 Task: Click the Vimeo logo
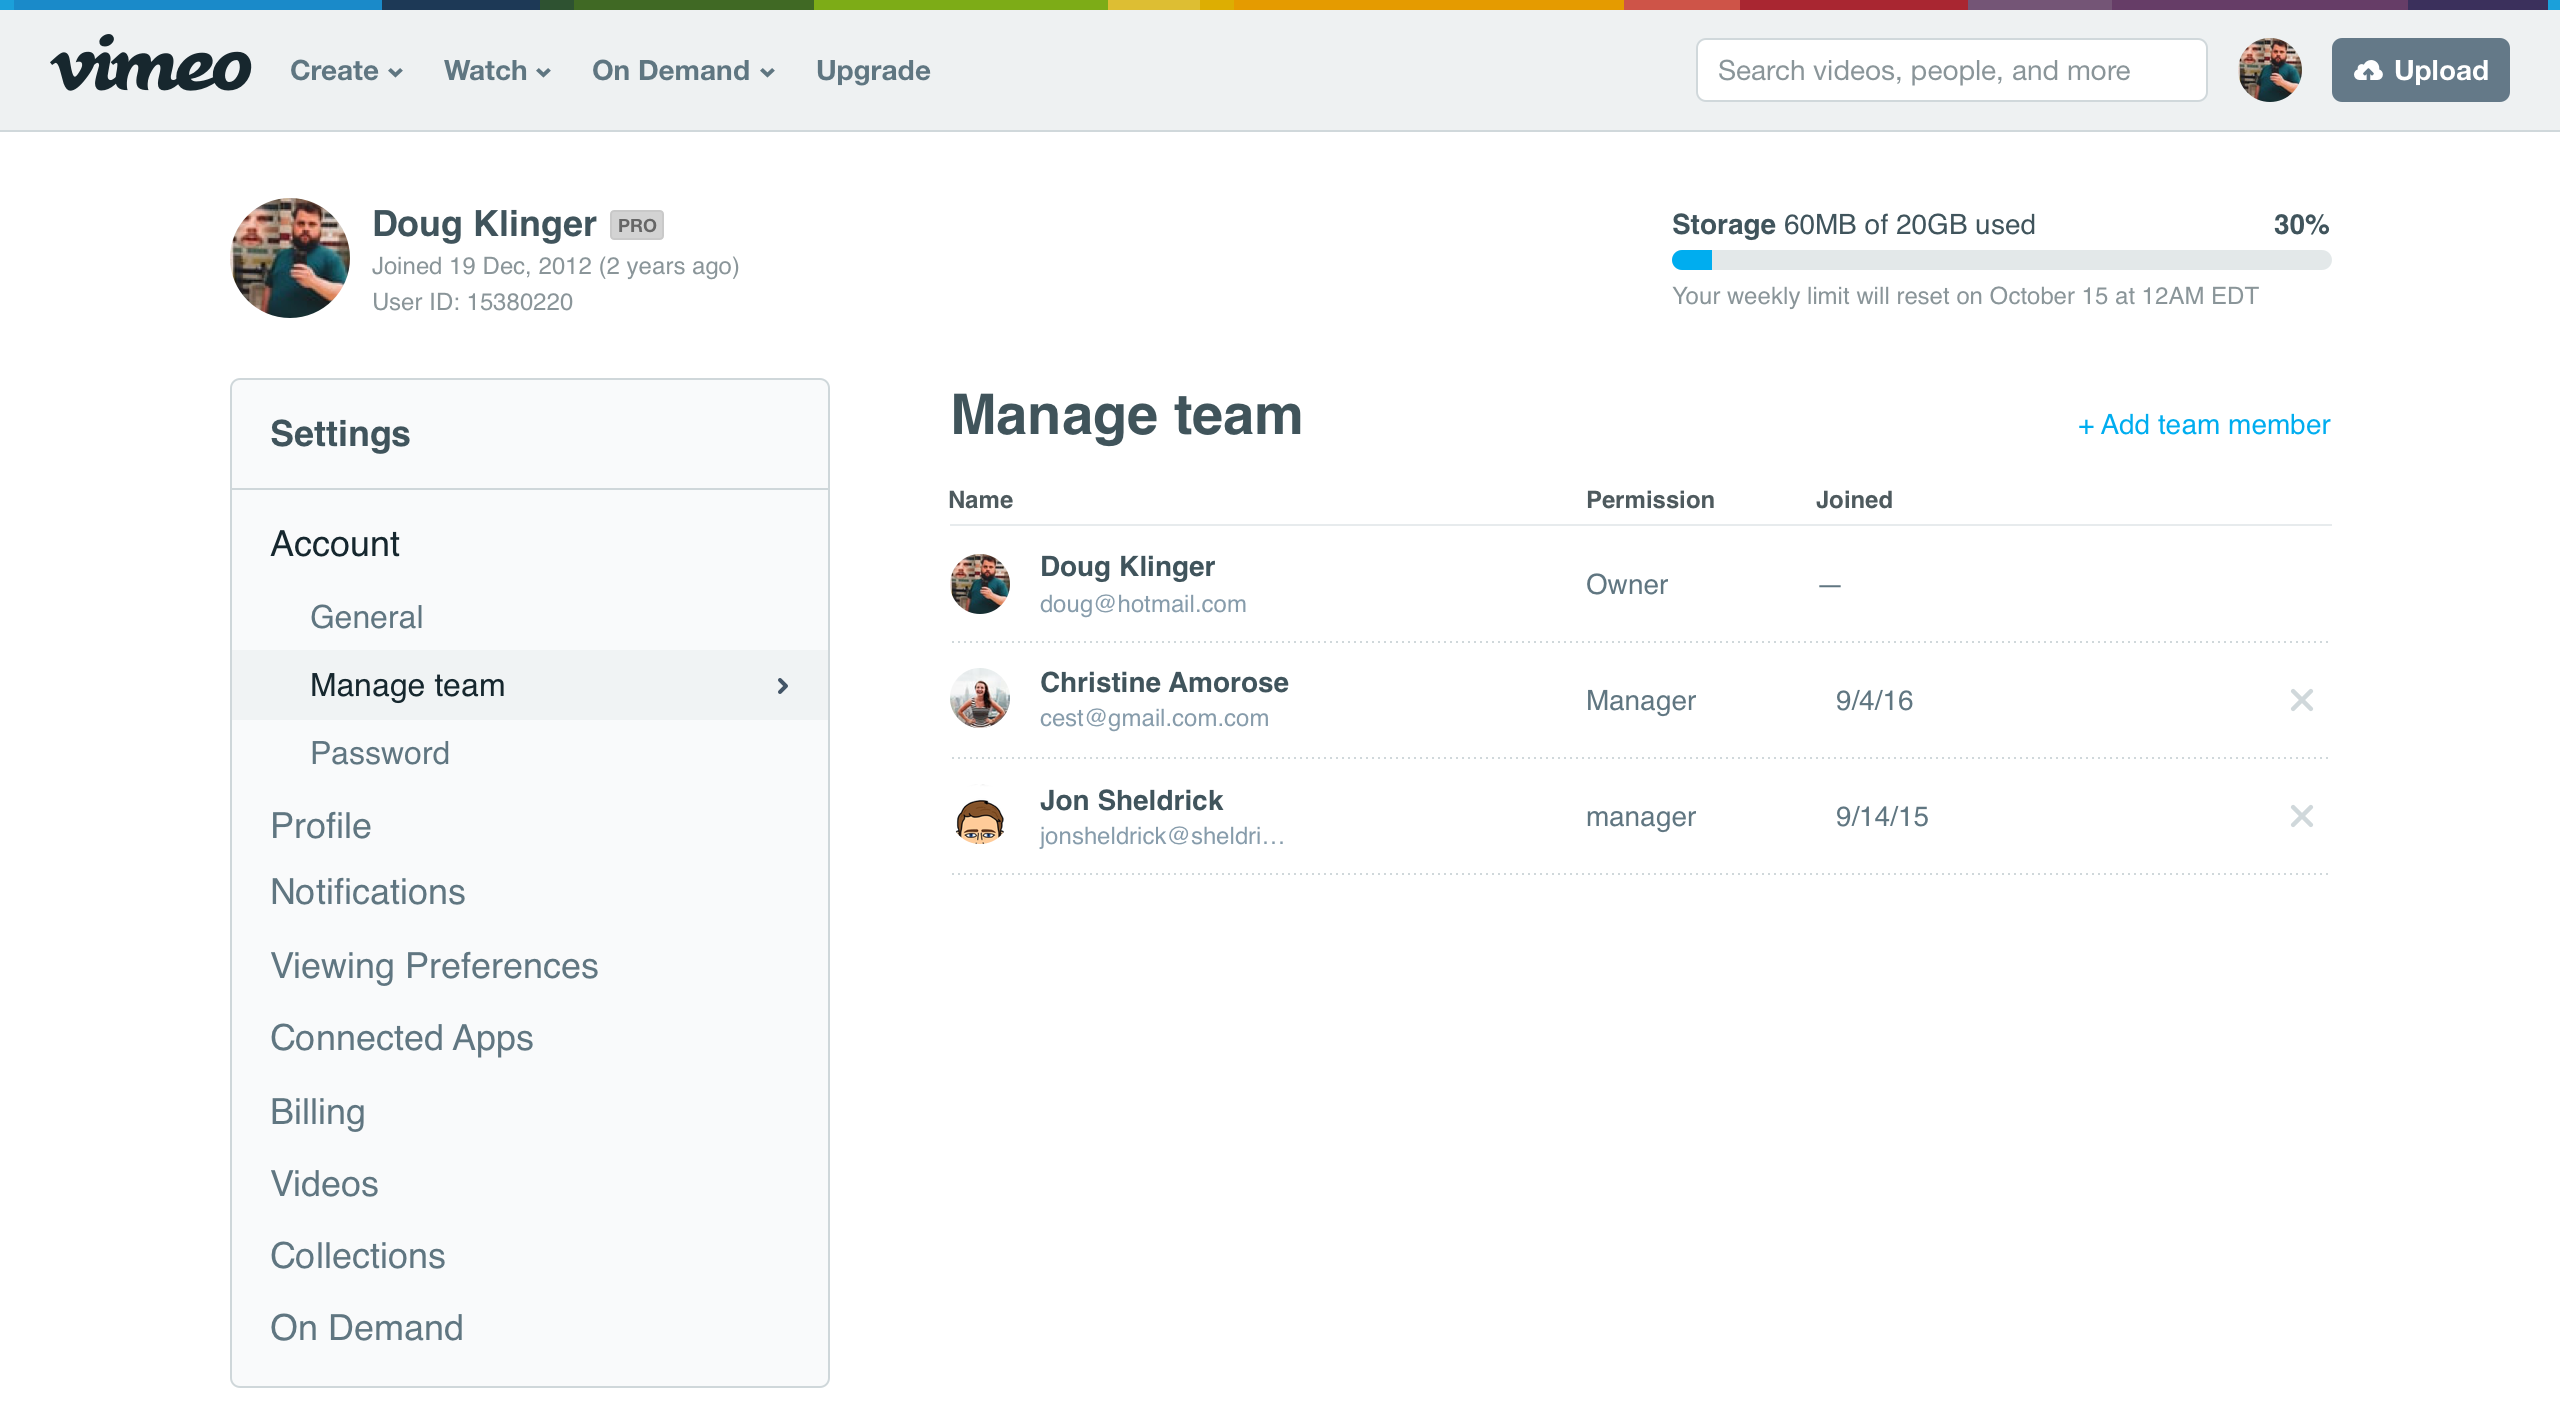click(x=150, y=64)
